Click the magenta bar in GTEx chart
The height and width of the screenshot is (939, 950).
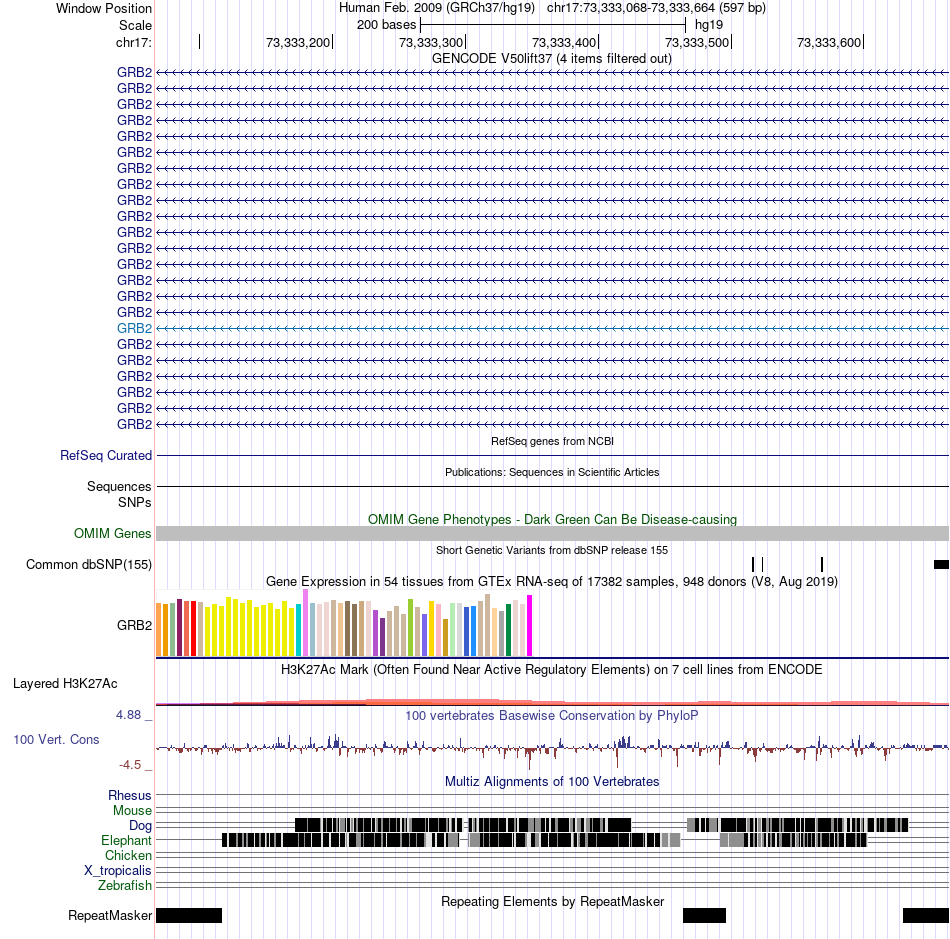click(x=530, y=625)
